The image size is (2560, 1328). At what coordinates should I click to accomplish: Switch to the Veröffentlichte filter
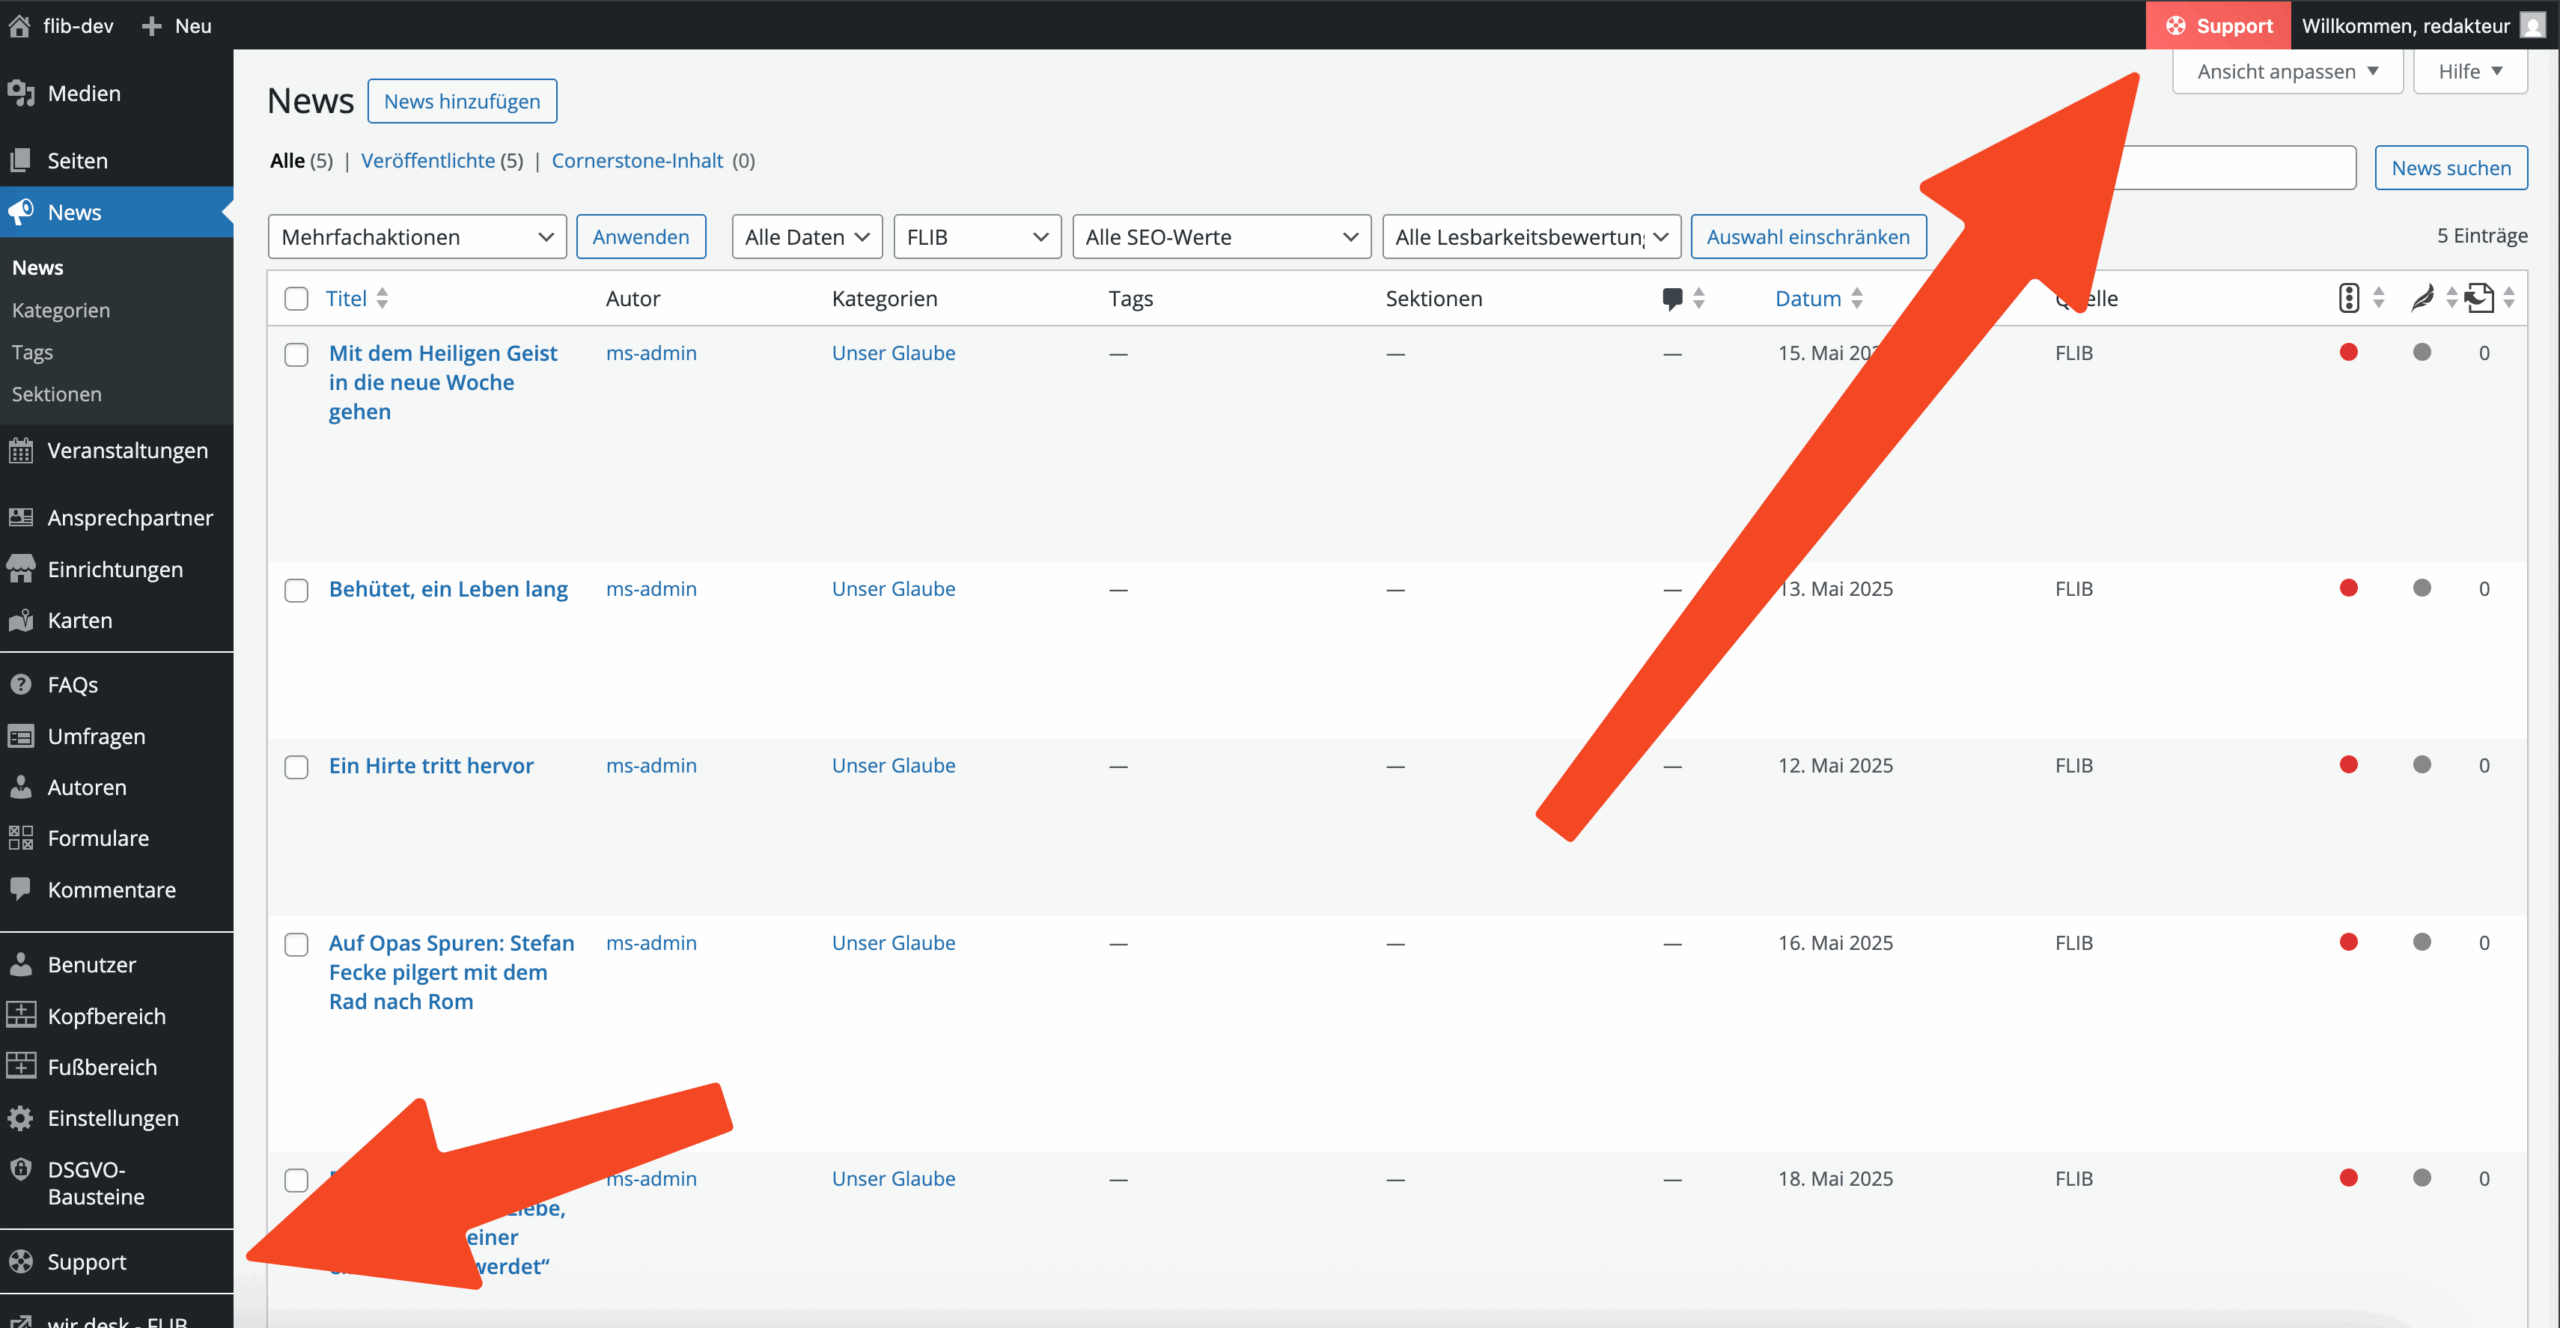point(428,161)
